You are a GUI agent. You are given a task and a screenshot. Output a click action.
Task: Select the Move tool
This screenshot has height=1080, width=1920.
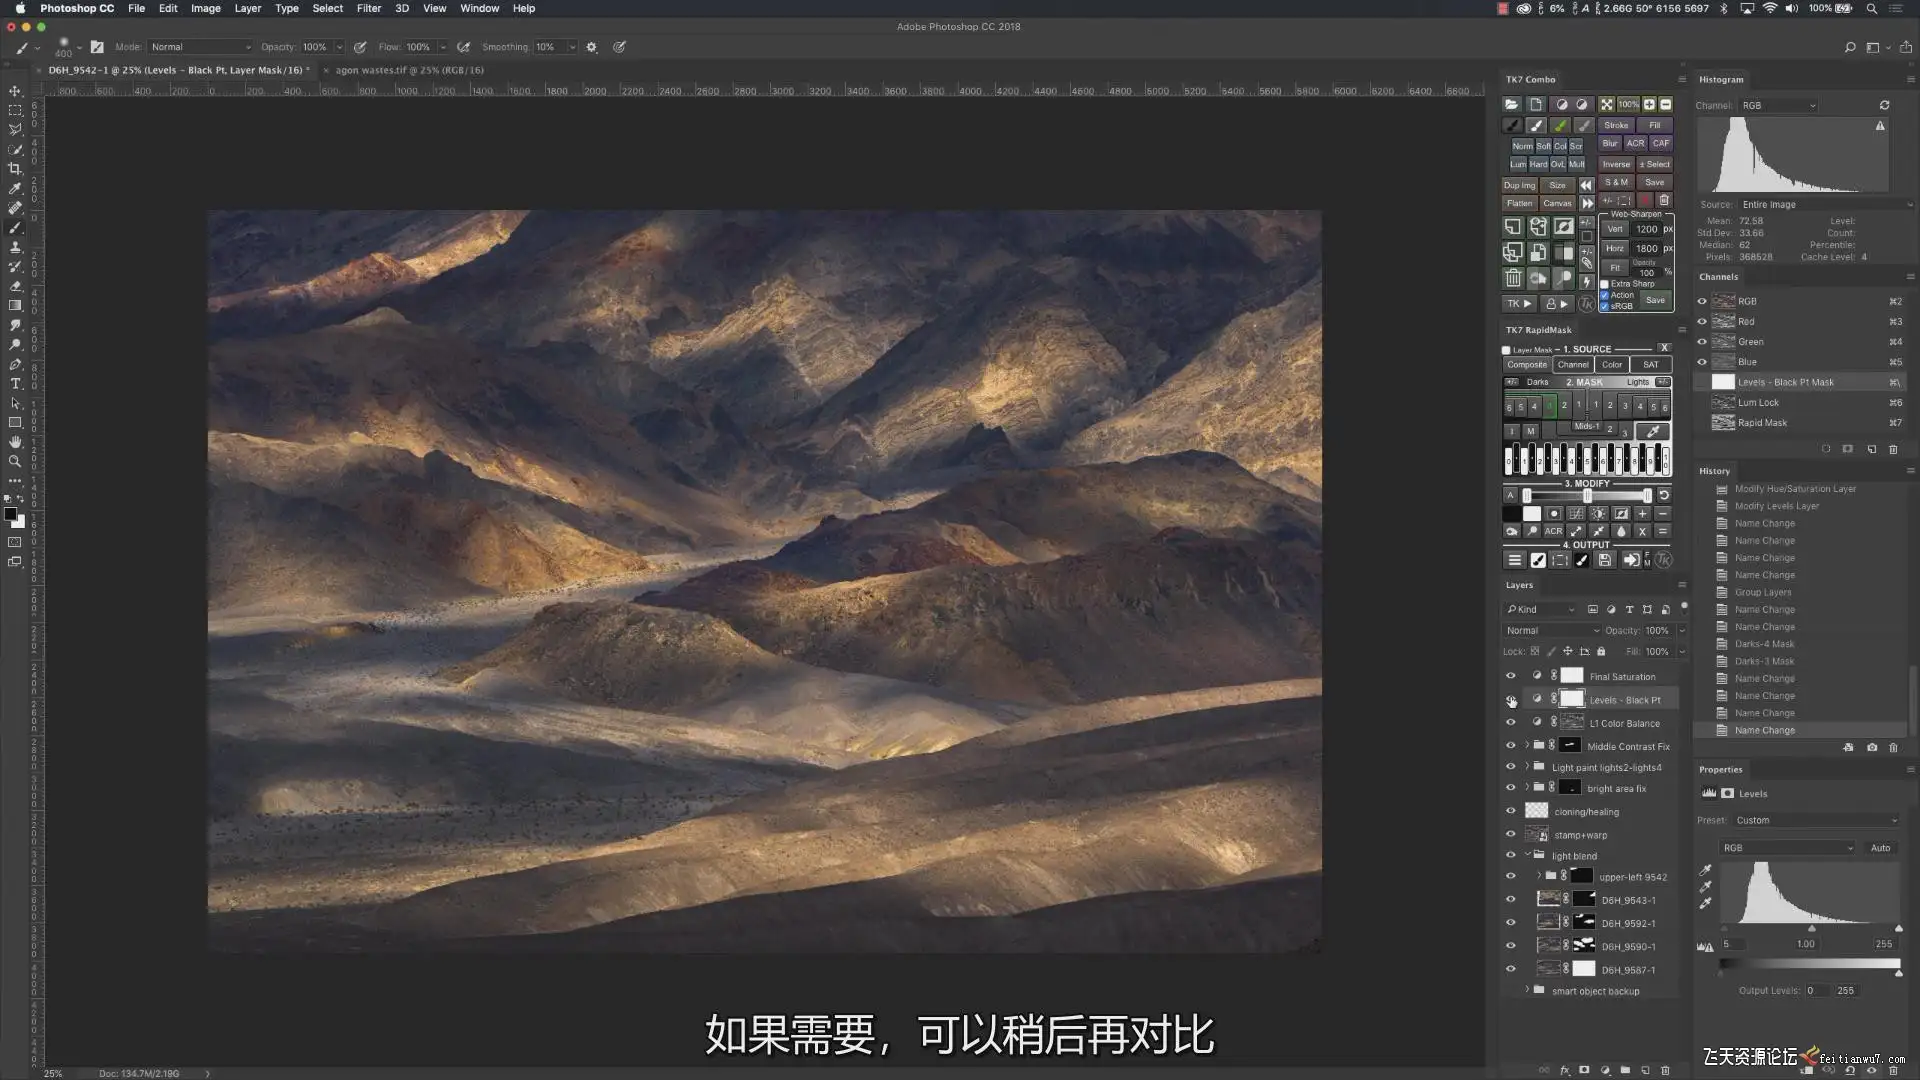point(15,91)
